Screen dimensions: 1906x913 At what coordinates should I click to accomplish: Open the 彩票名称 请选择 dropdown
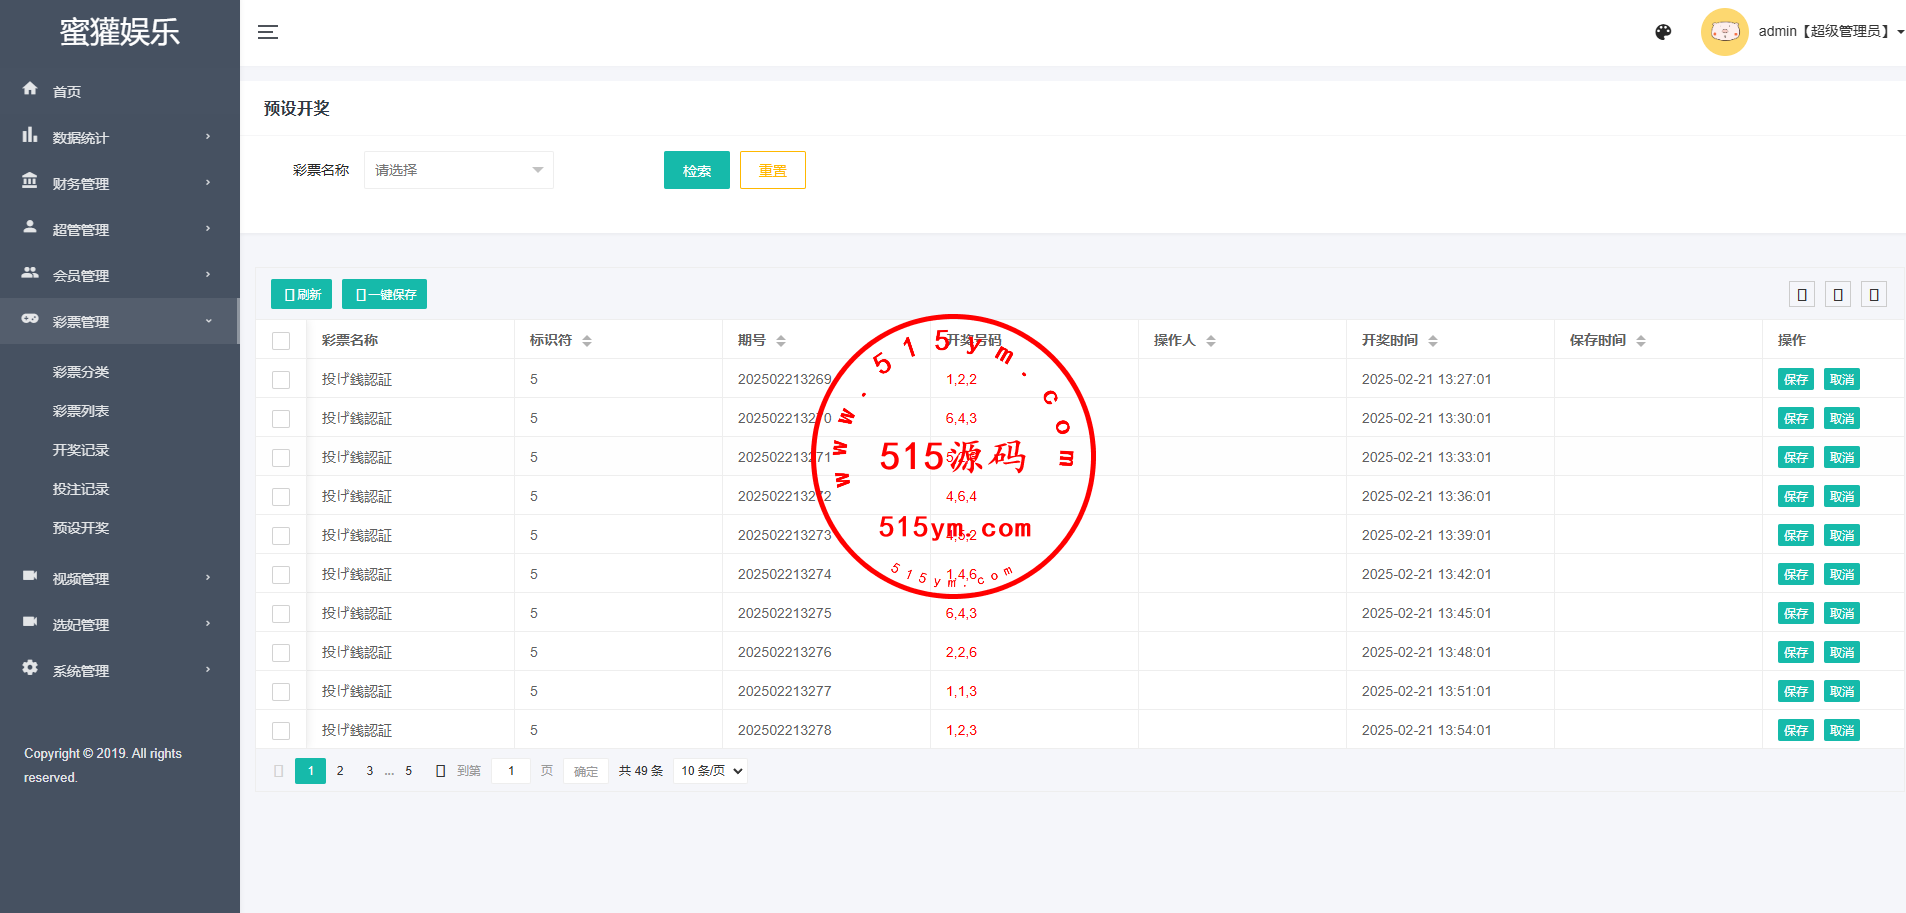458,170
